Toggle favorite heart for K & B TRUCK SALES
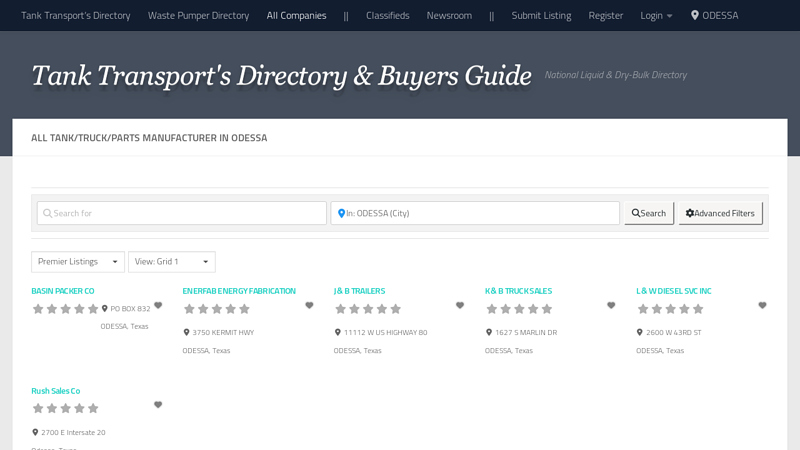 pos(611,306)
